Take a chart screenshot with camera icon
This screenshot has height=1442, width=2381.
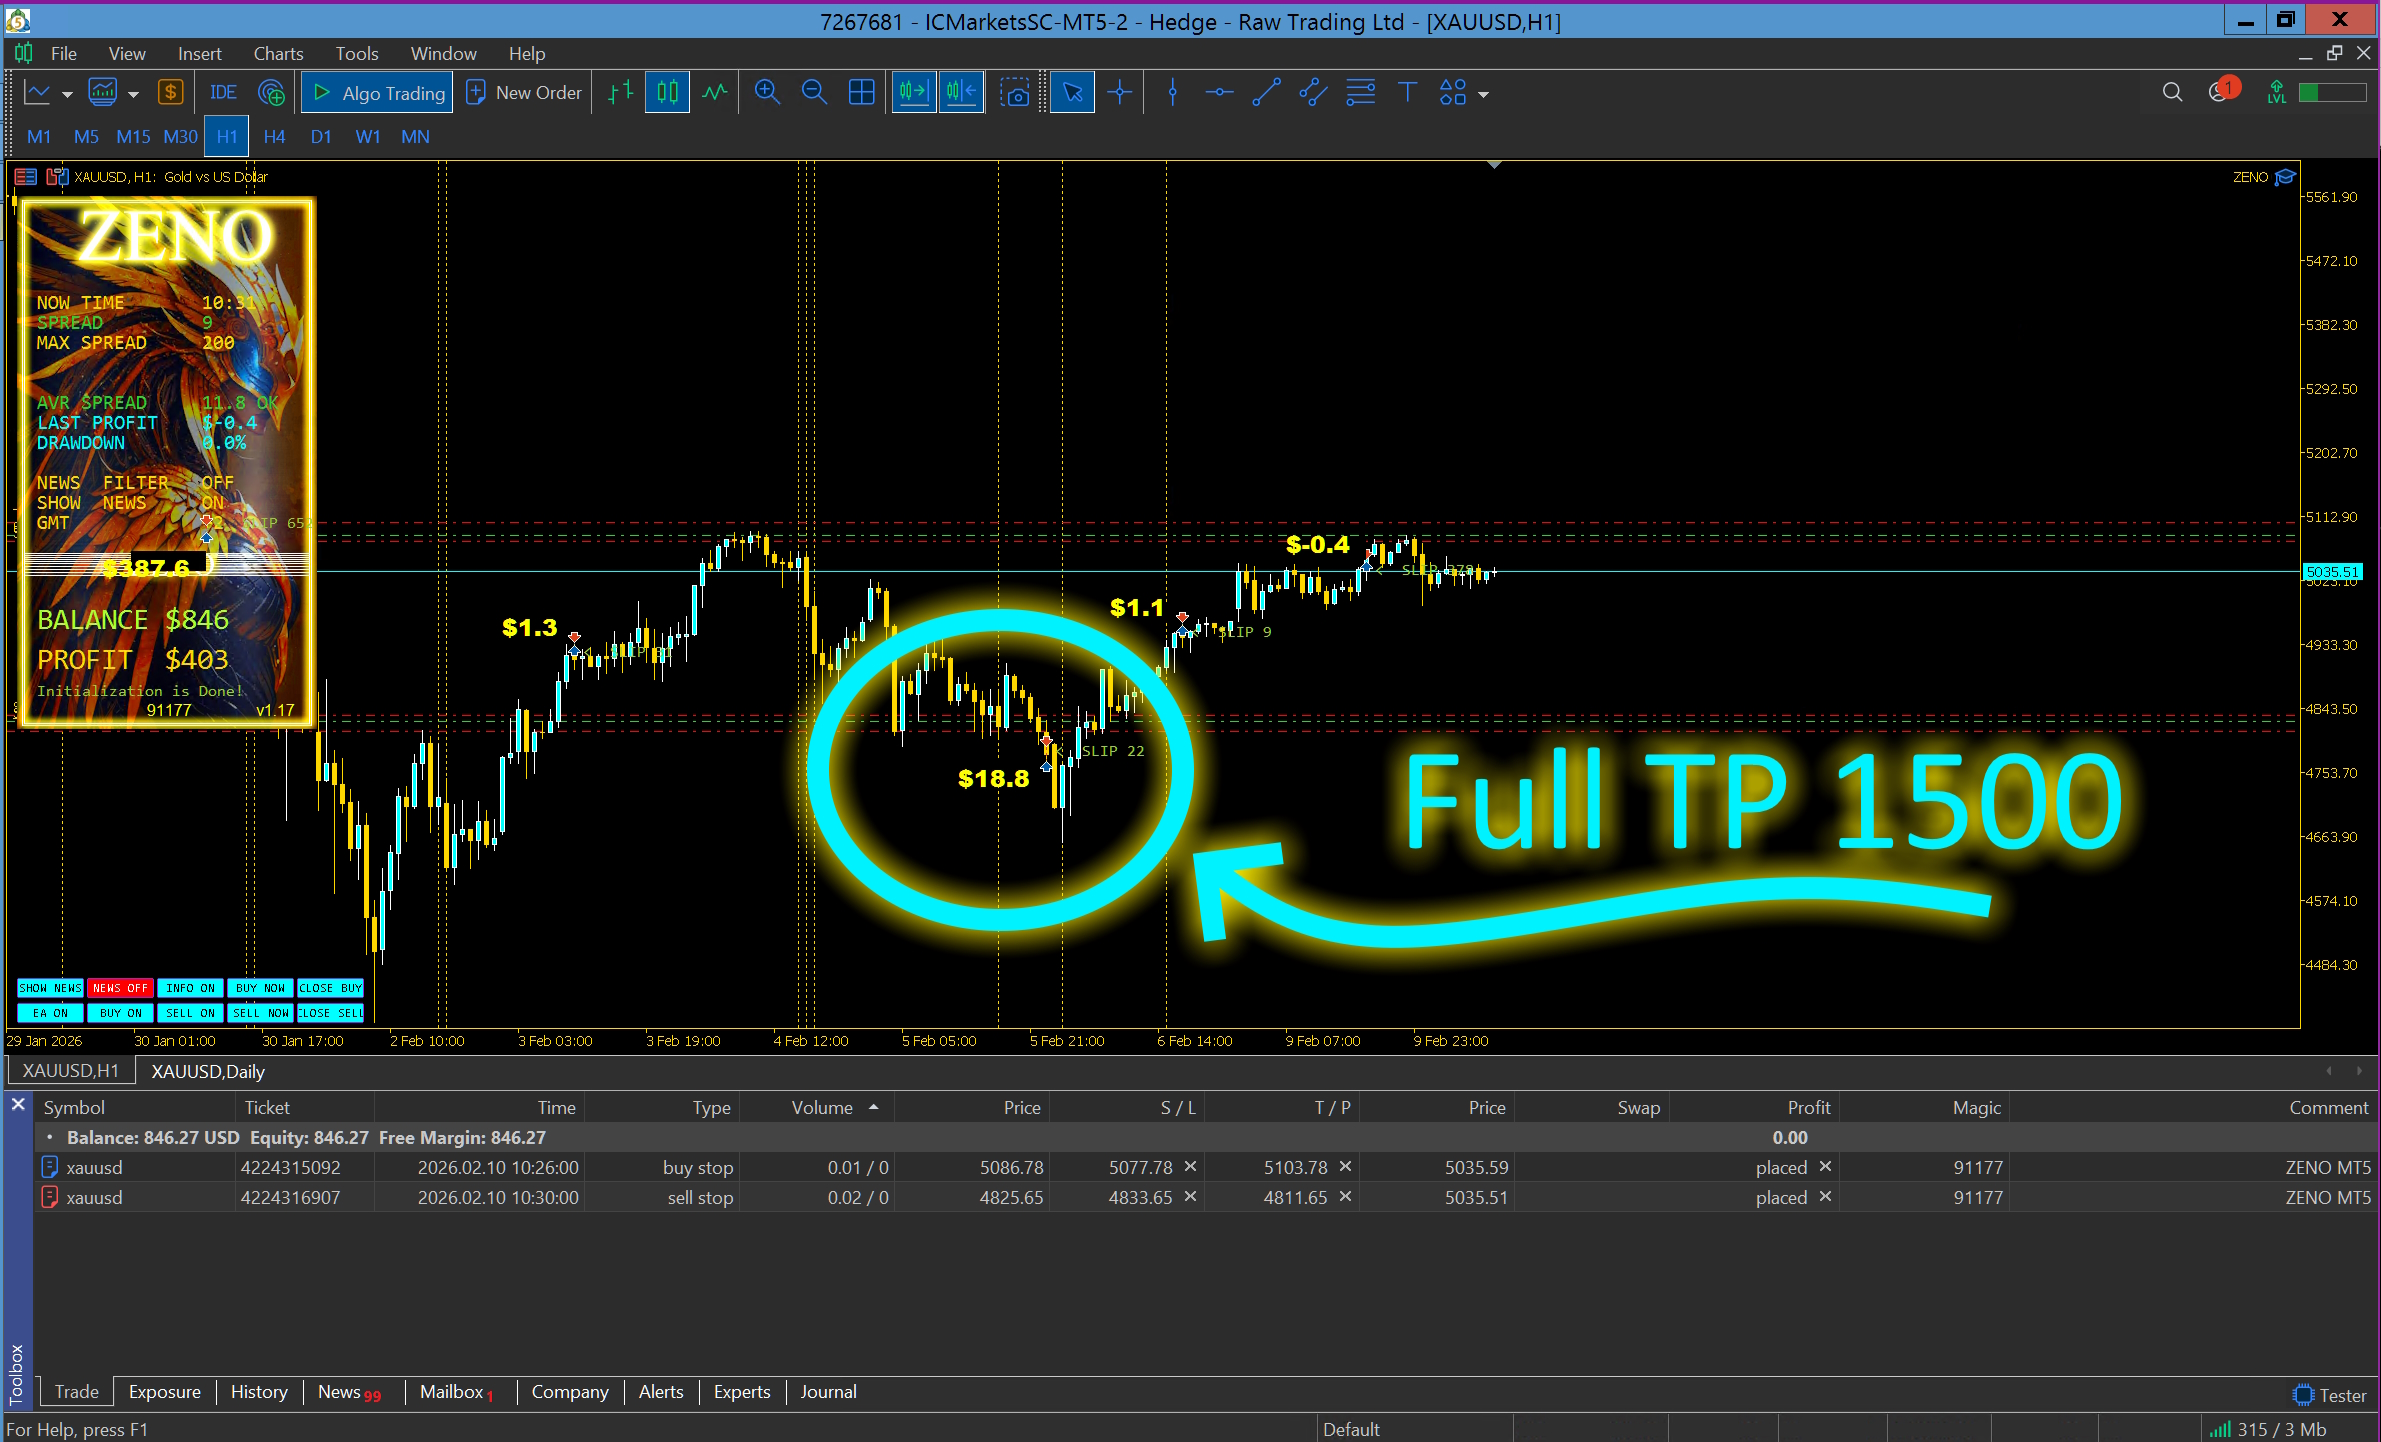[1015, 93]
